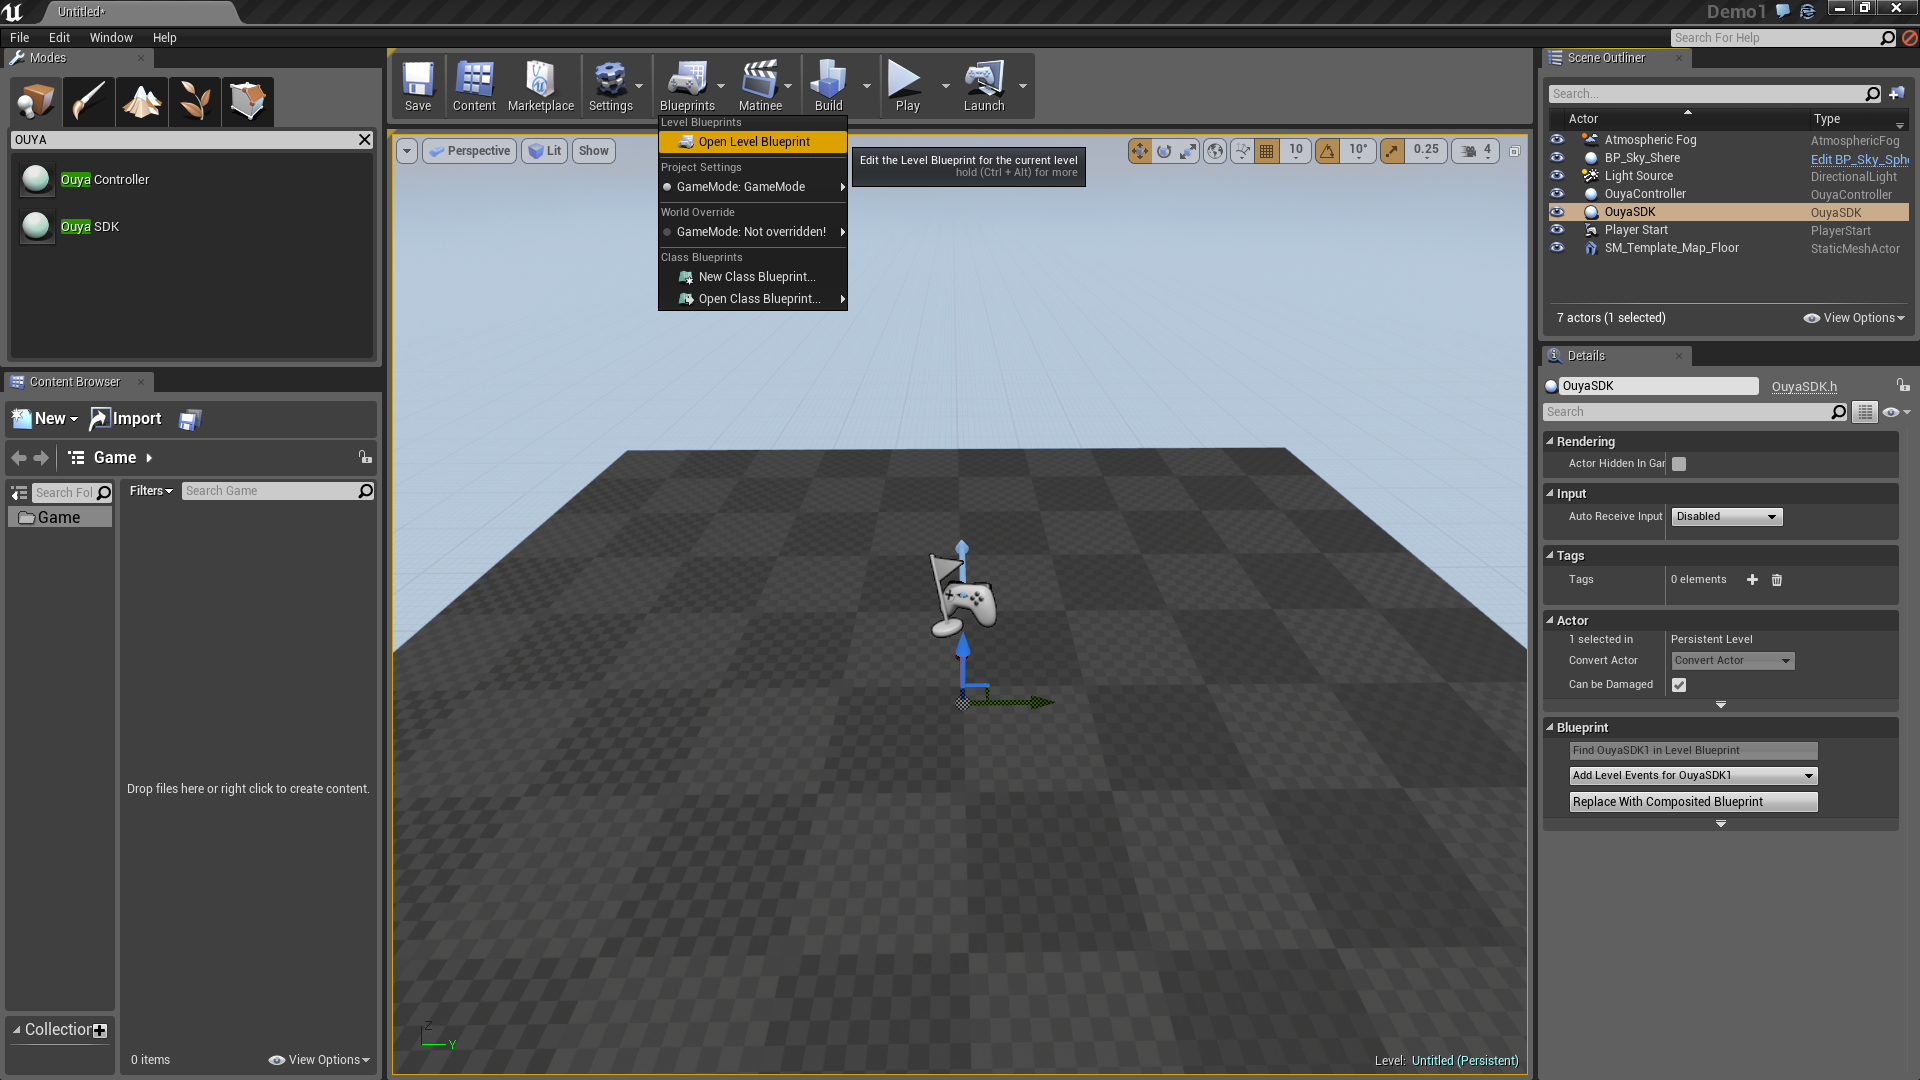Select the Paint mode brush icon
1920x1080 pixels.
[89, 101]
